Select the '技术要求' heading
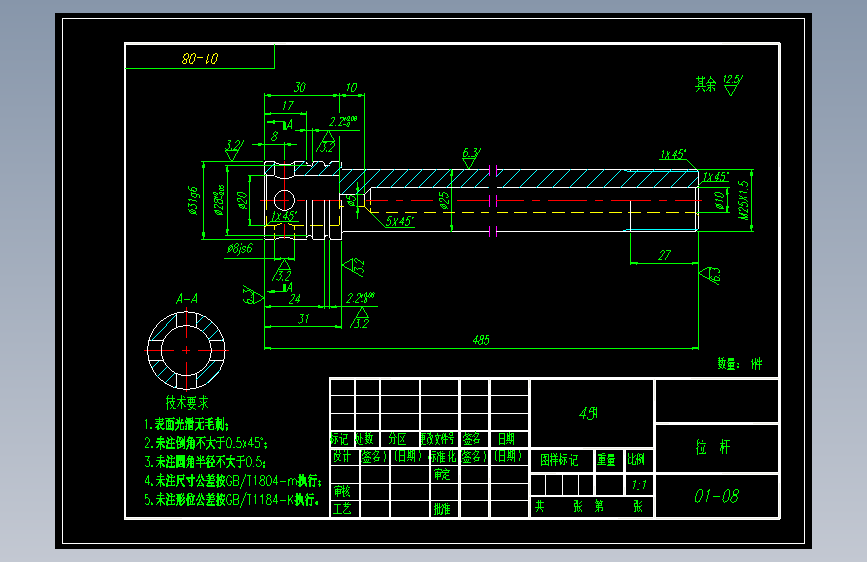 tap(187, 403)
